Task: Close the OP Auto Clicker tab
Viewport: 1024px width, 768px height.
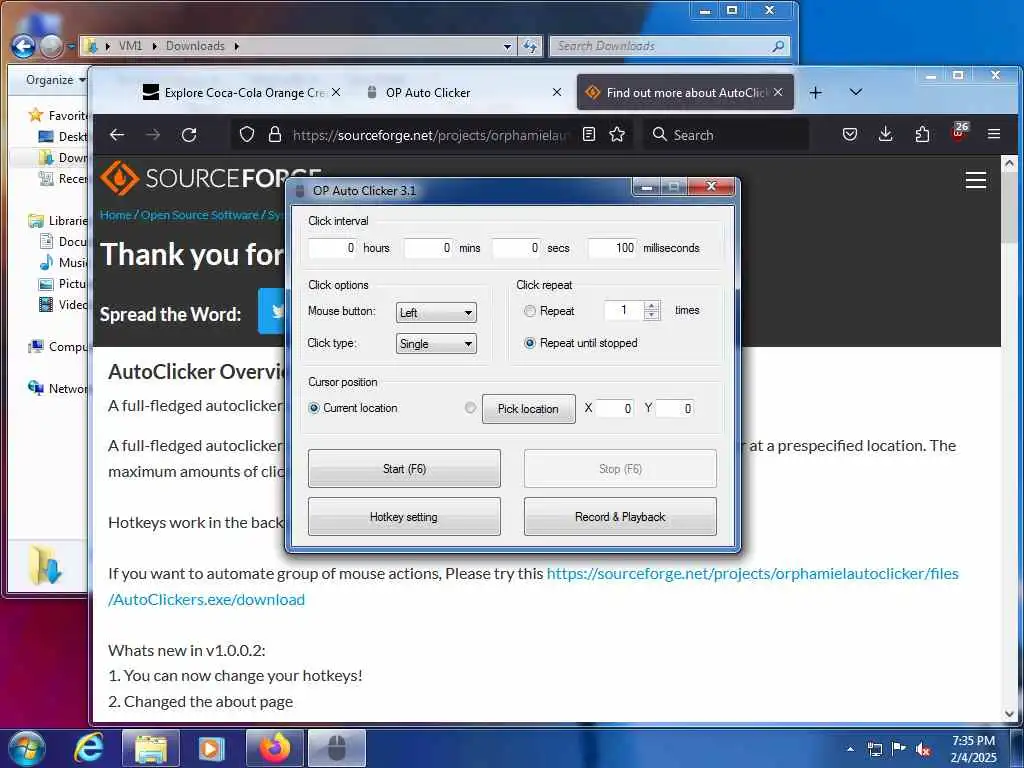Action: coord(557,93)
